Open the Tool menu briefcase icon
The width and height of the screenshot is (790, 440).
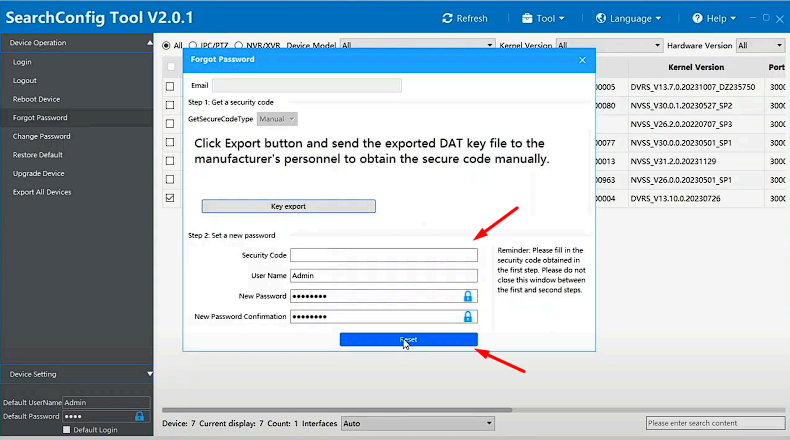[528, 18]
